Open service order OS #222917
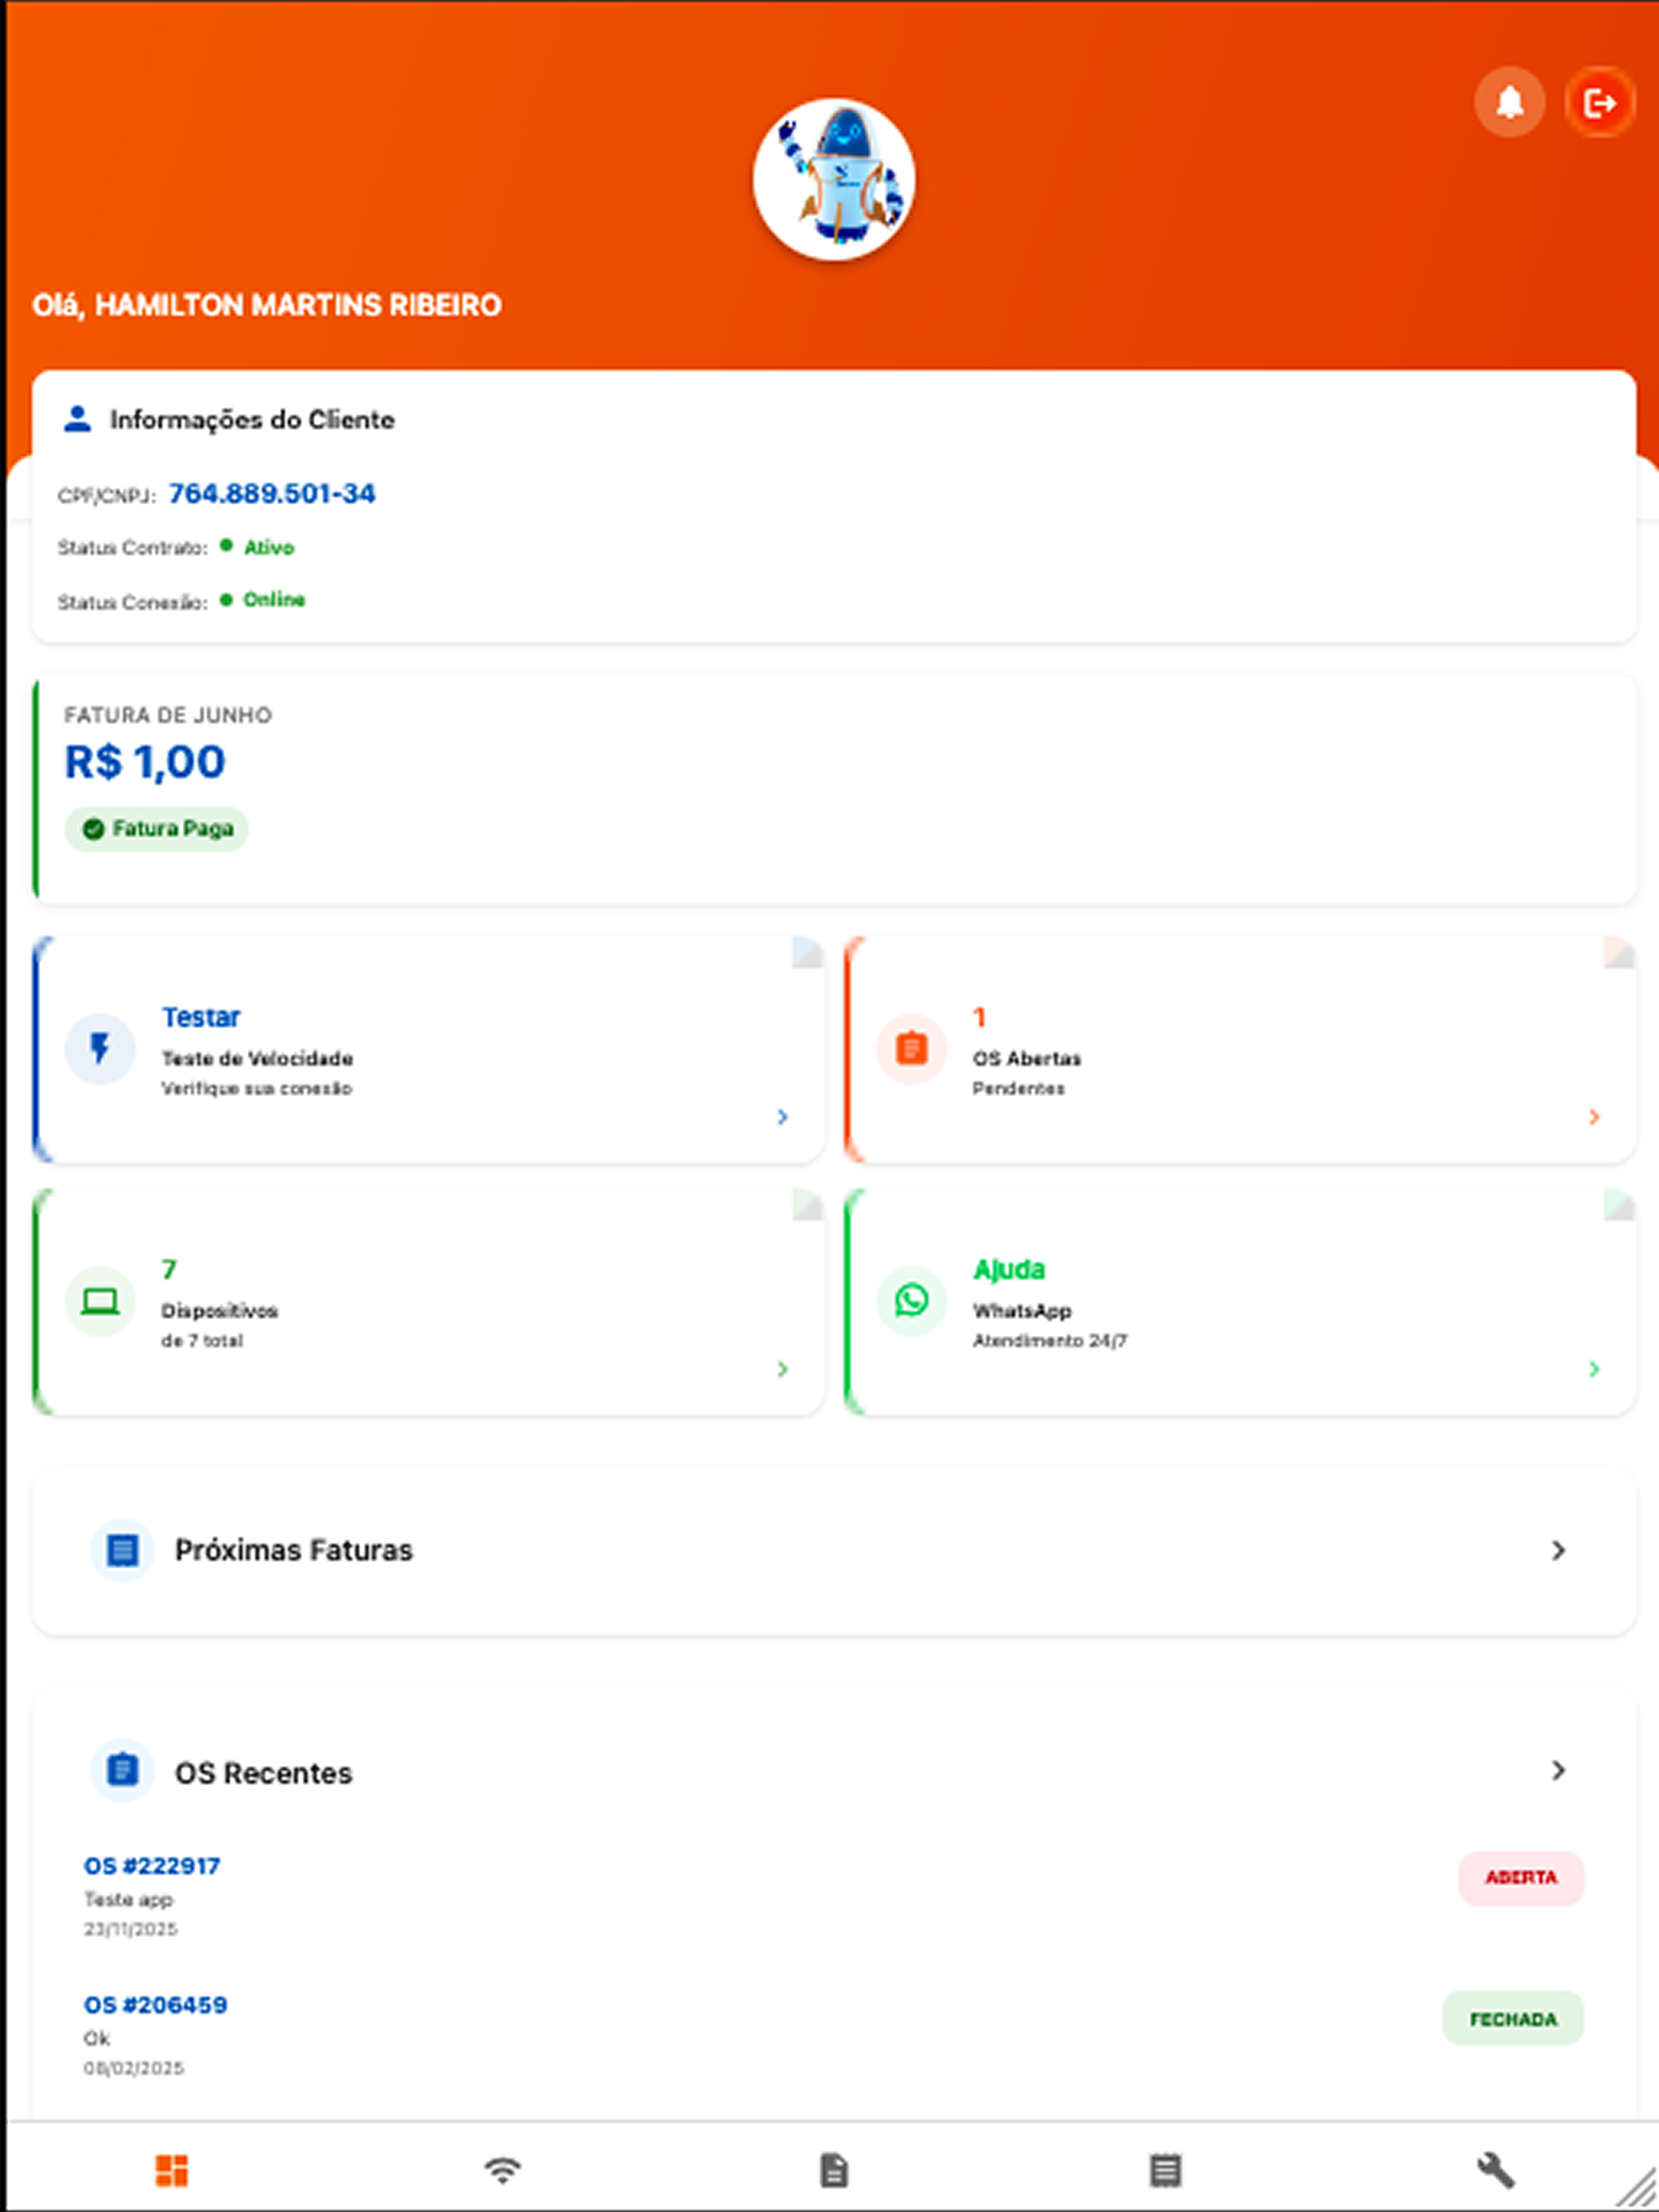The width and height of the screenshot is (1659, 2212). click(152, 1866)
